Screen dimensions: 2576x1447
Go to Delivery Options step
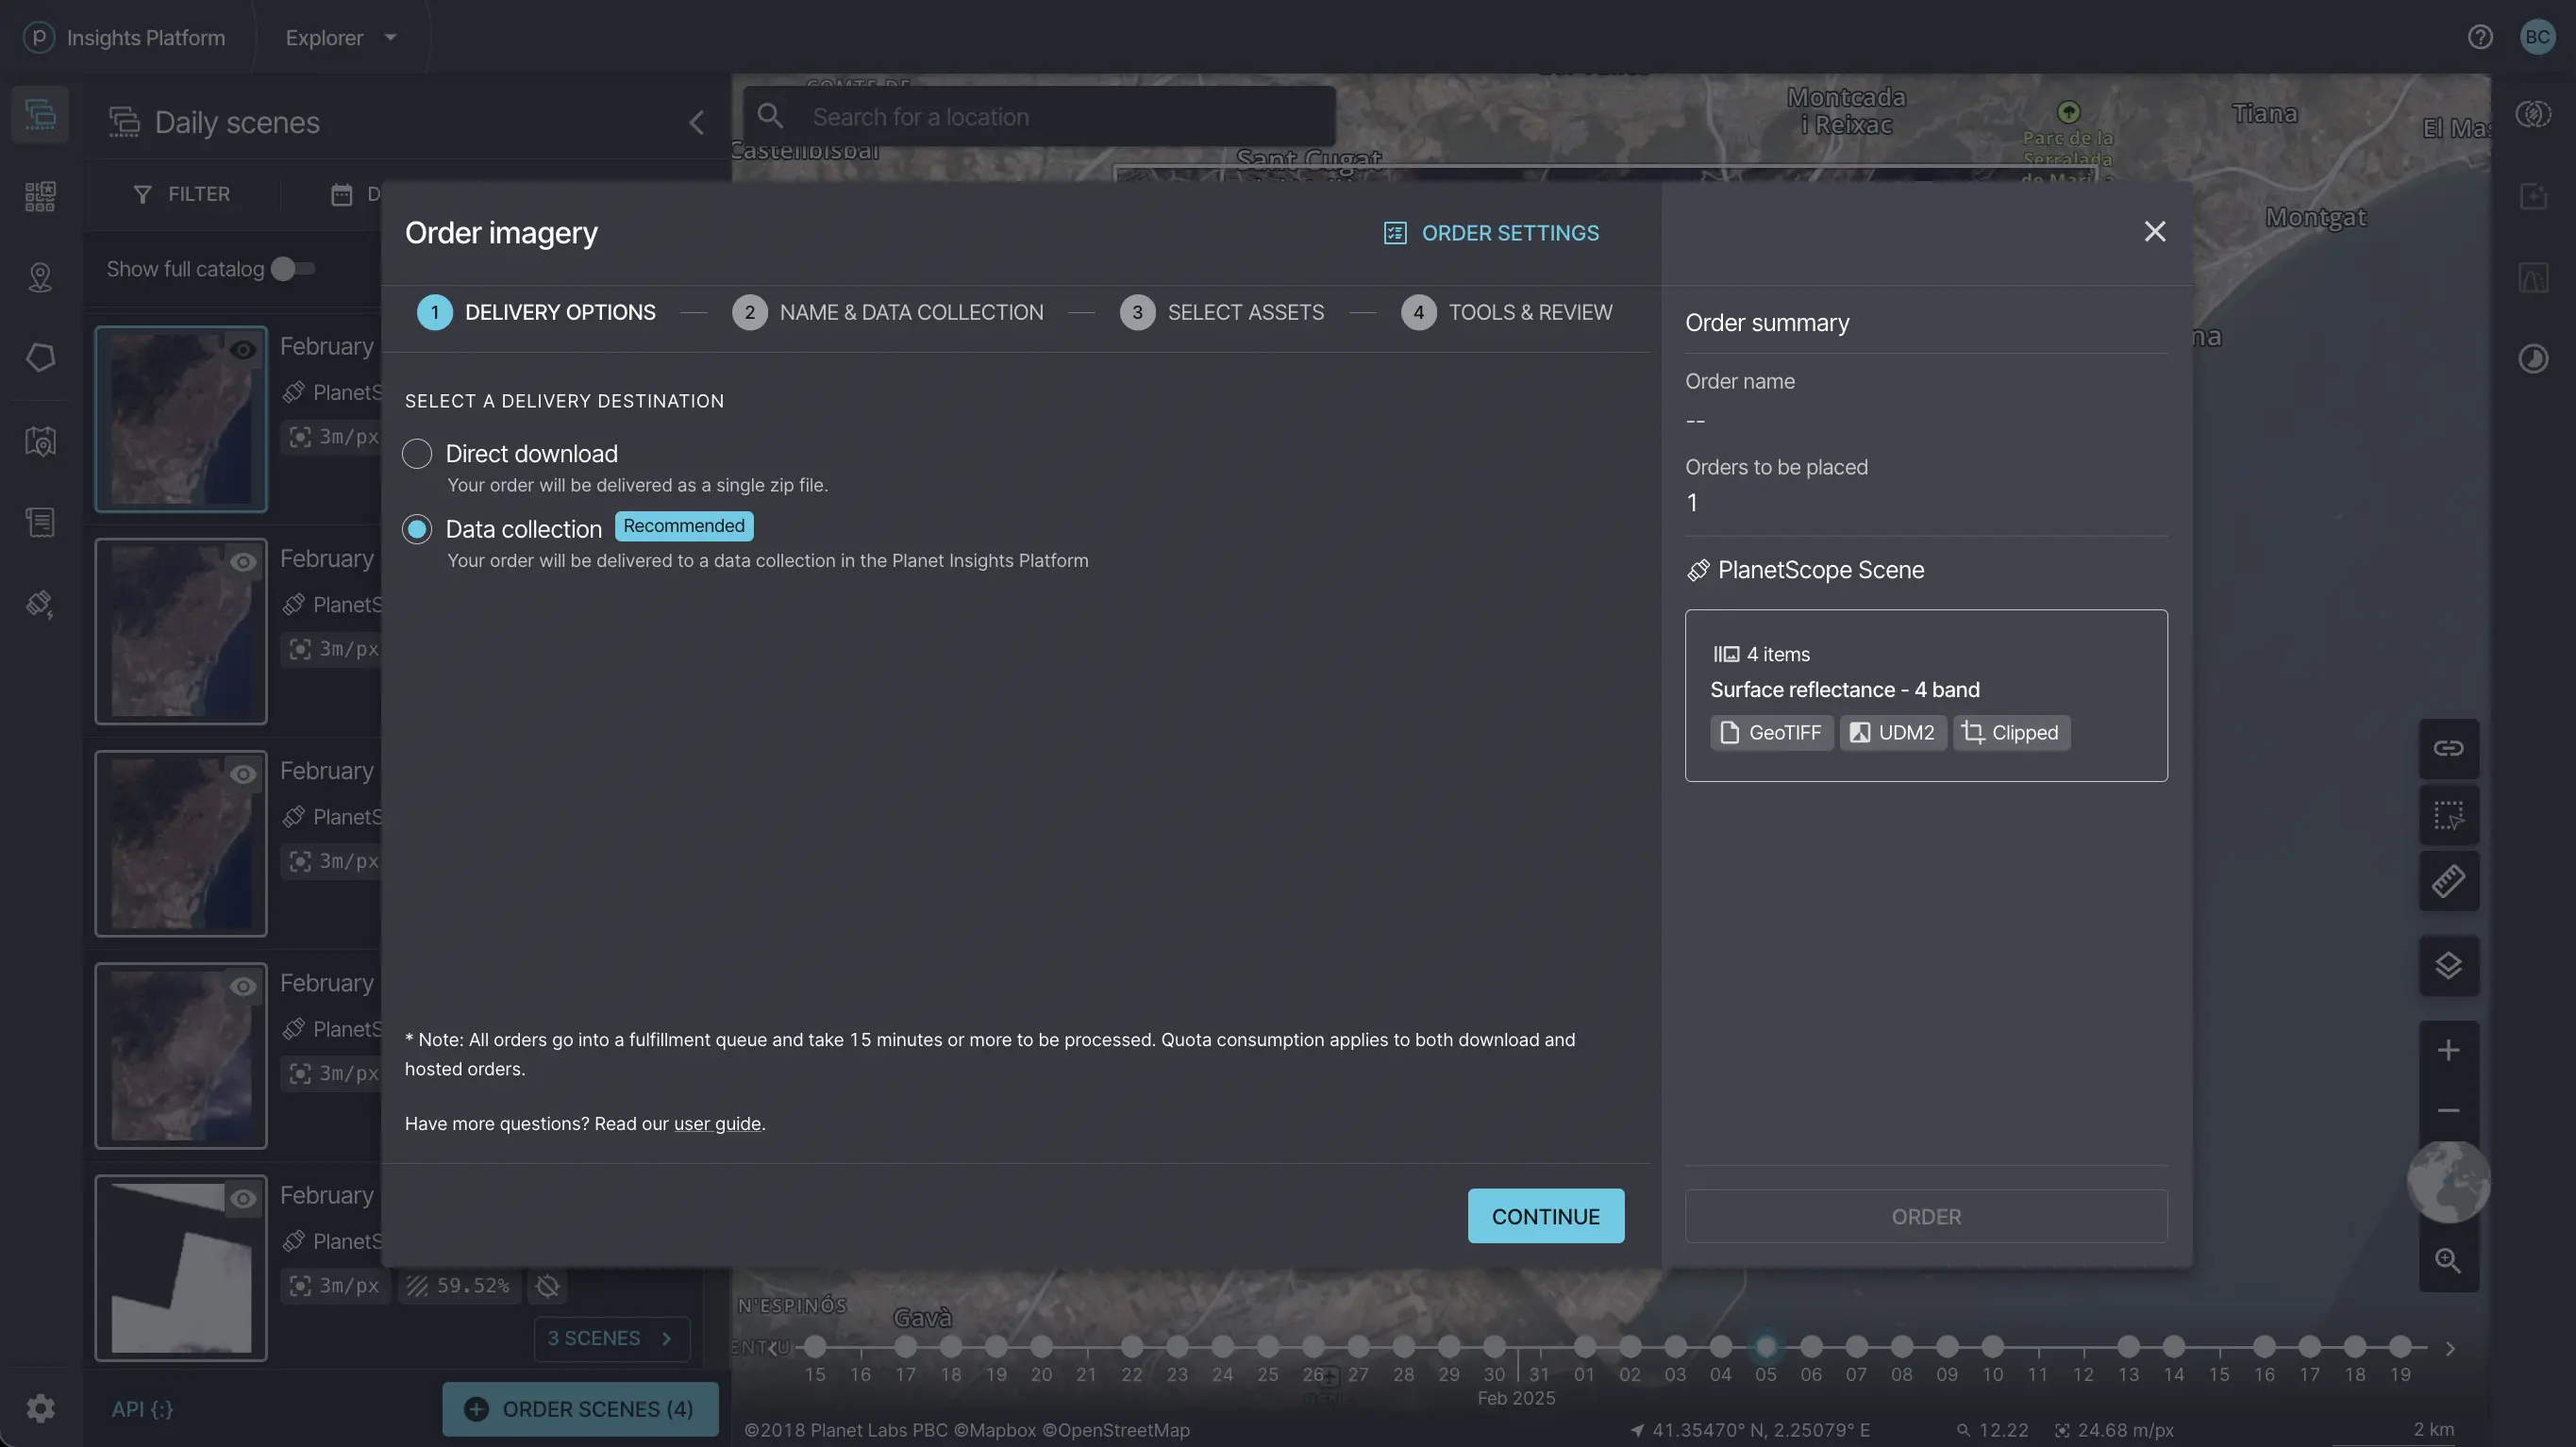coord(536,313)
